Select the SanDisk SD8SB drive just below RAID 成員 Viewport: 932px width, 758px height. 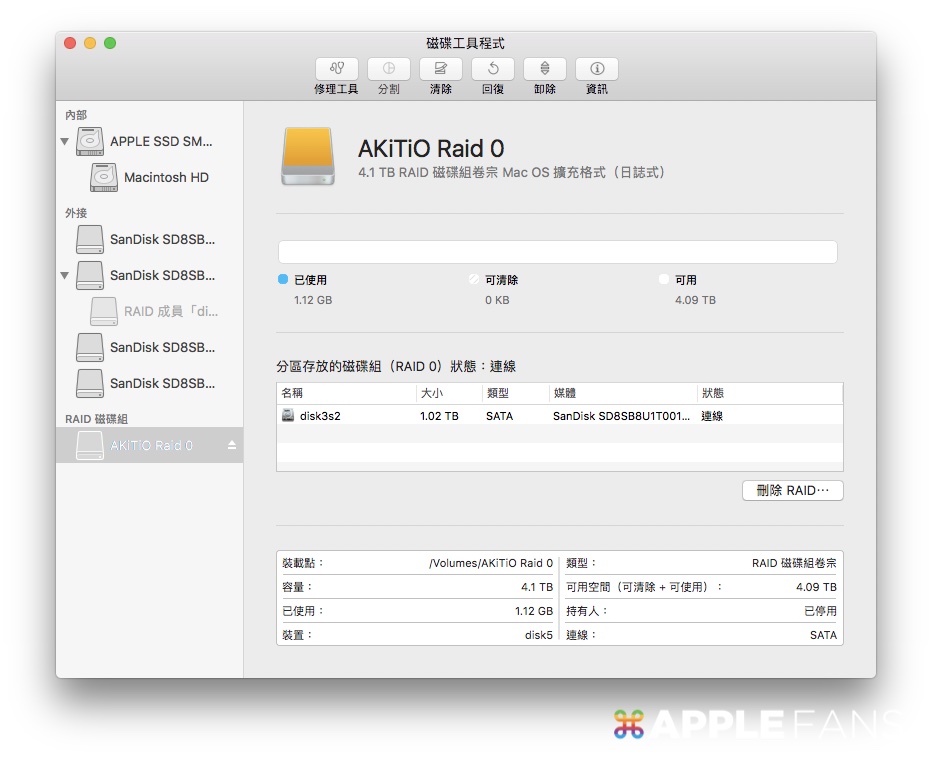click(x=149, y=347)
